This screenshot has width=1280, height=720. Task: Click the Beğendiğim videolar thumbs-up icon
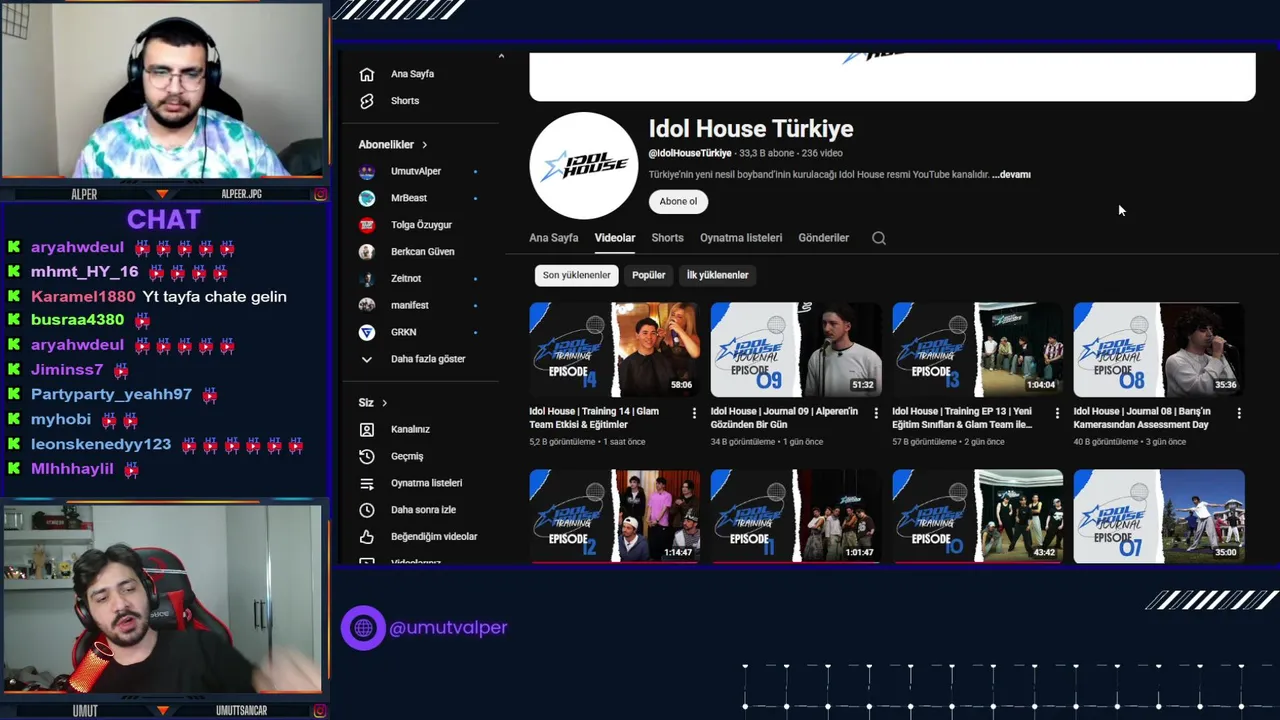(x=367, y=537)
